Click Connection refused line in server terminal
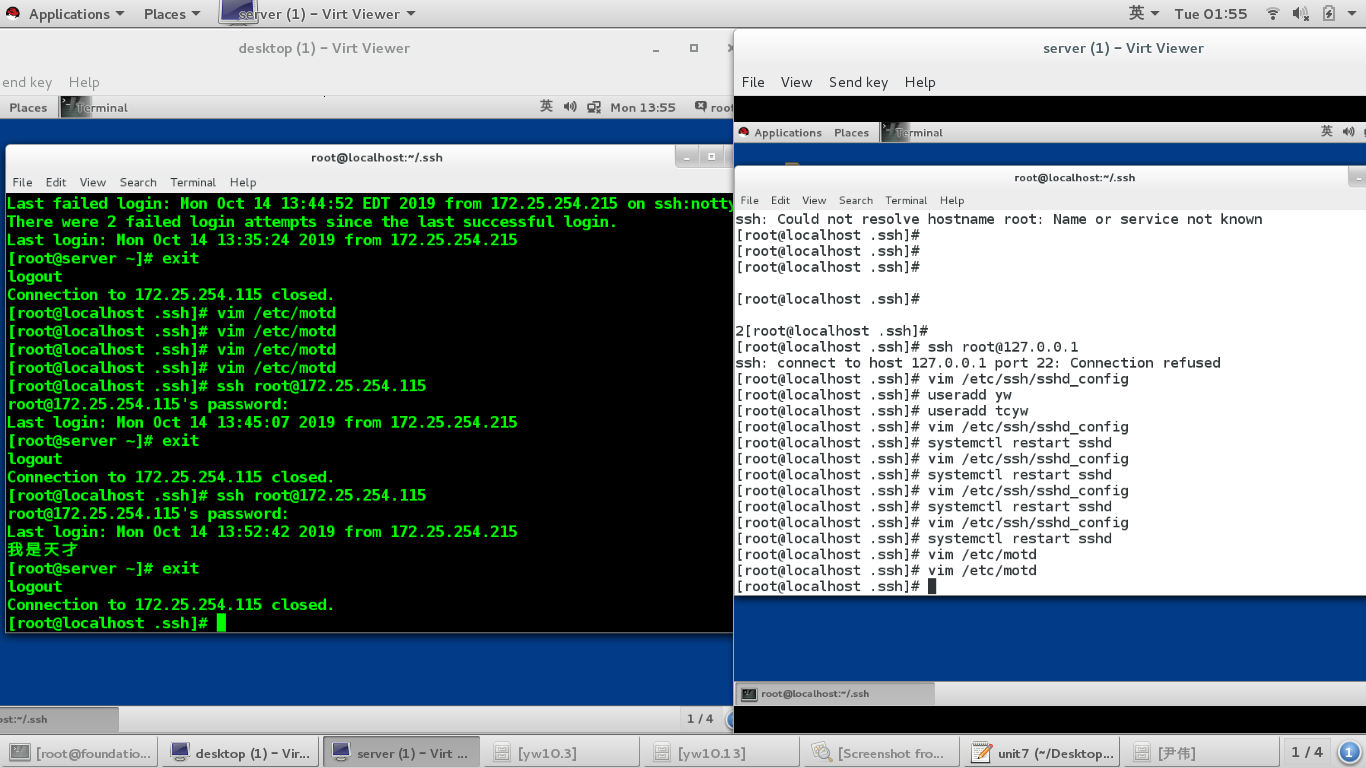 [x=978, y=362]
